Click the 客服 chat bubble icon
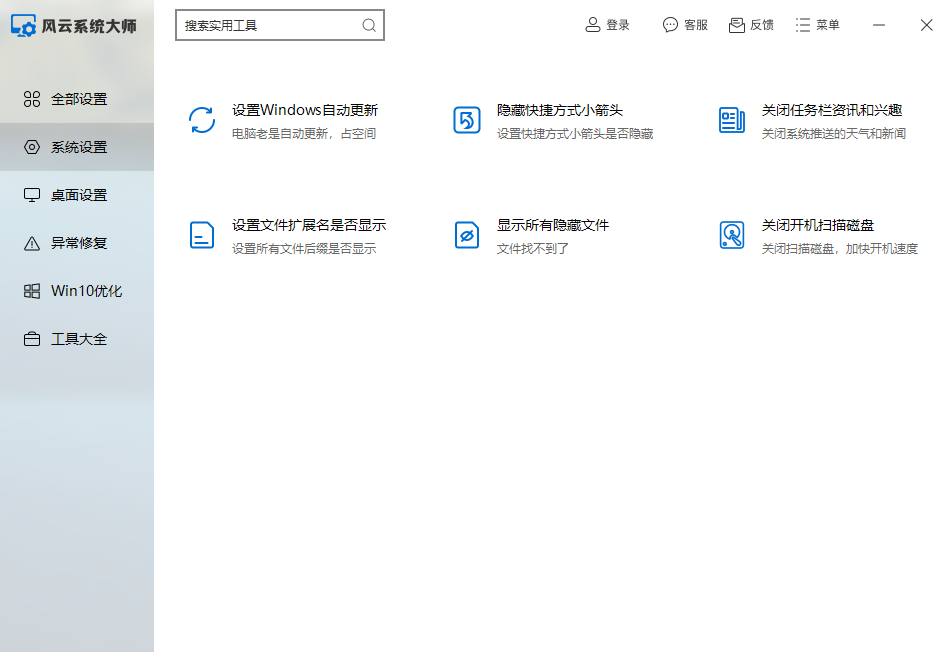This screenshot has height=652, width=951. pos(670,24)
